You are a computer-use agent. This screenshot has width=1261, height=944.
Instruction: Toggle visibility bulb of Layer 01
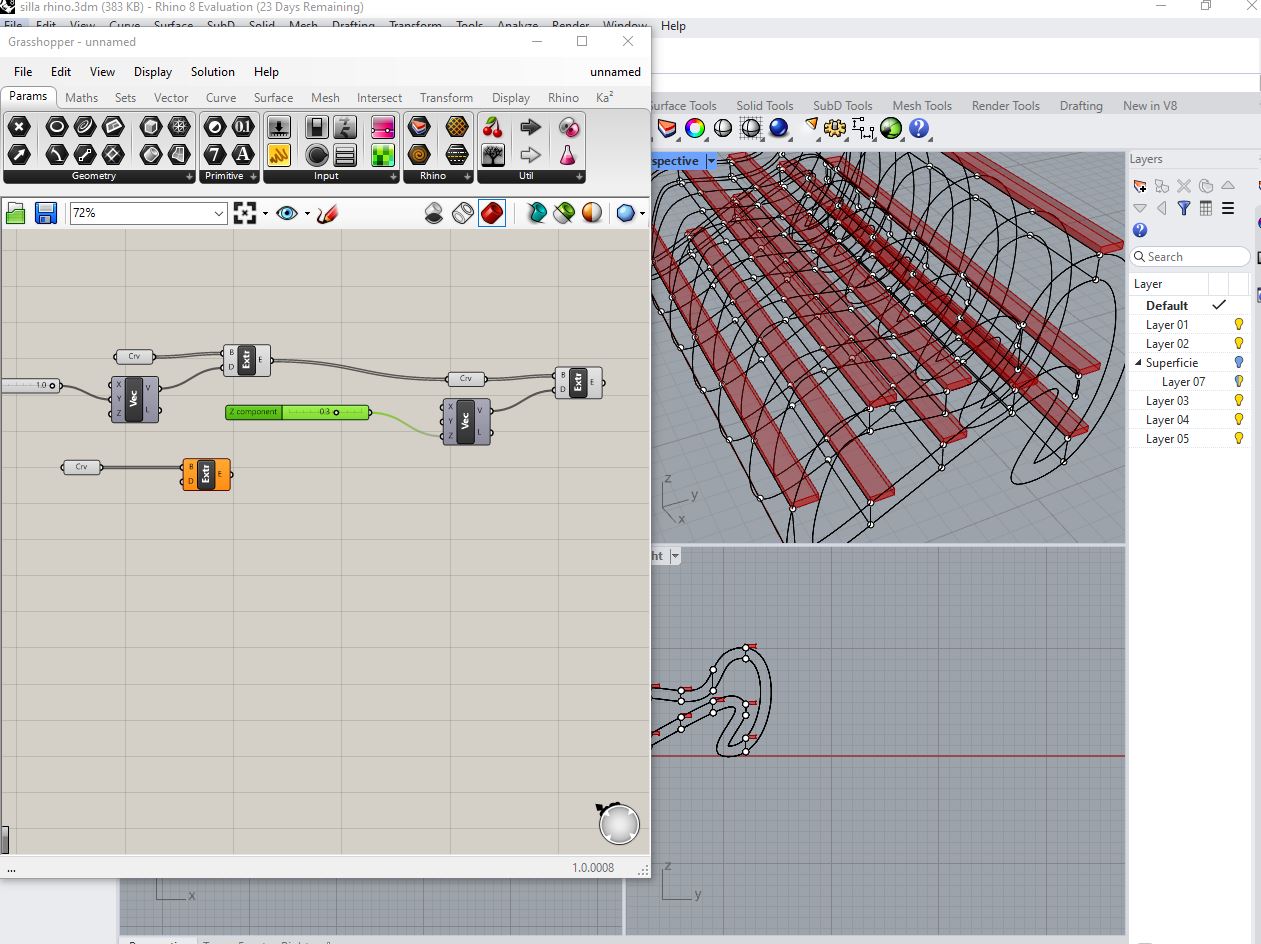point(1238,325)
